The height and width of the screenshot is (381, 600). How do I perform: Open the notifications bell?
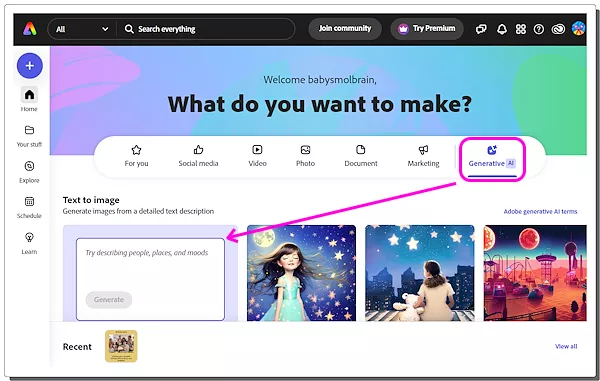click(502, 29)
